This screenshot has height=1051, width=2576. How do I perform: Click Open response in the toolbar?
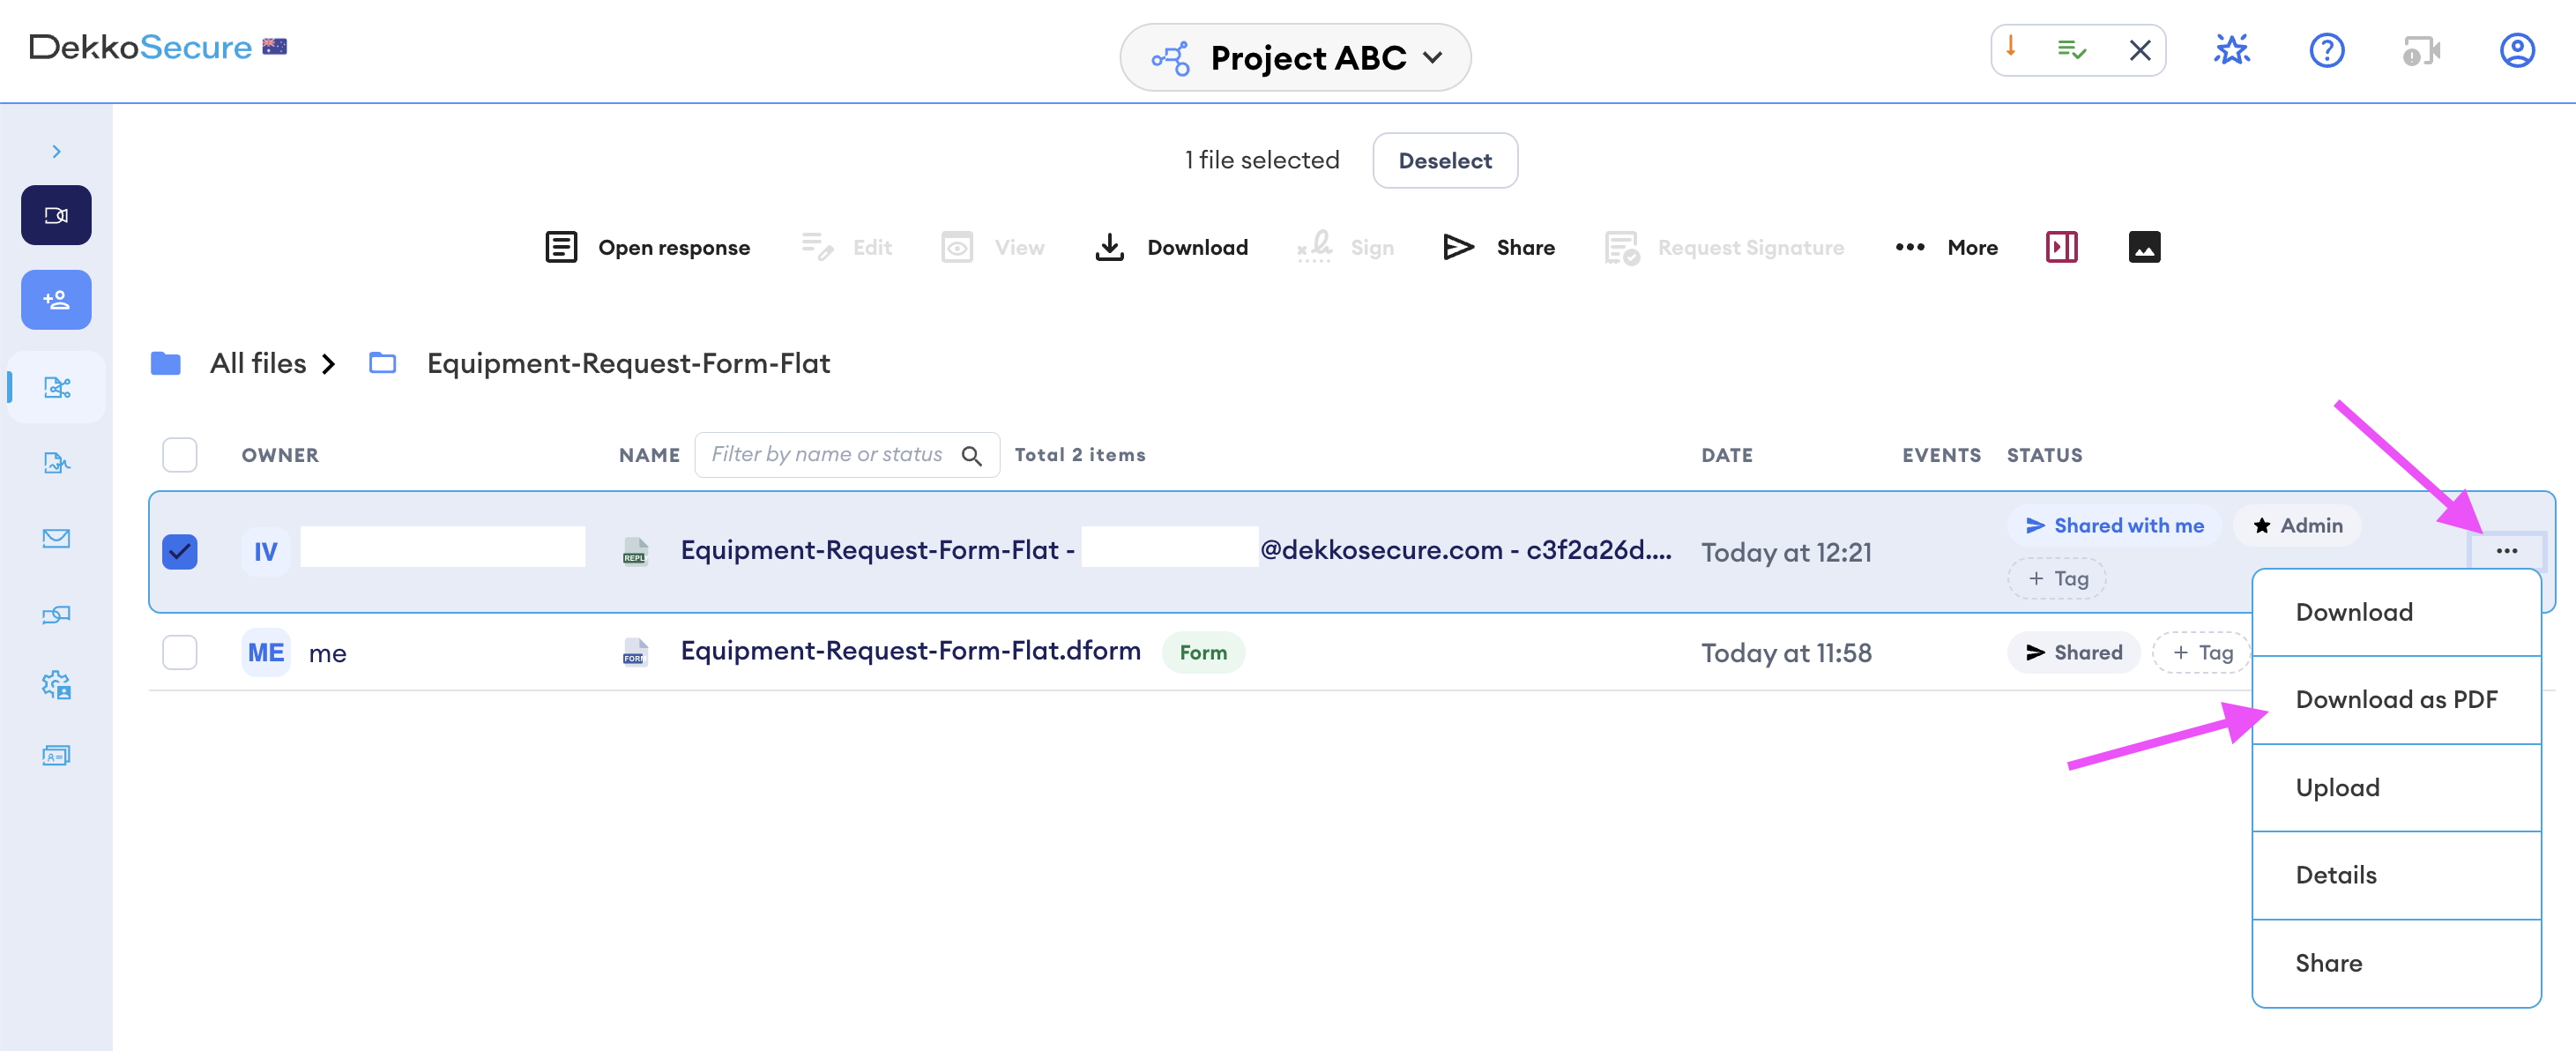click(x=647, y=247)
